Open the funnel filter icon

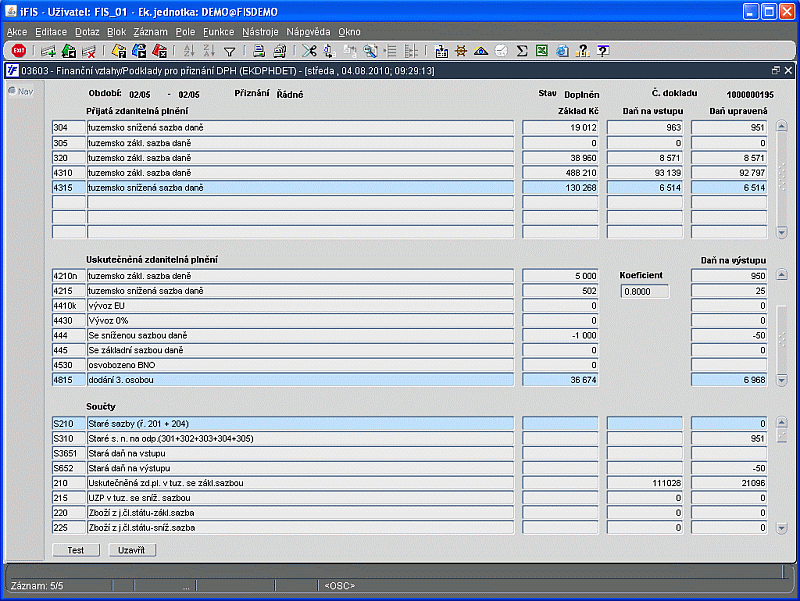pos(230,51)
